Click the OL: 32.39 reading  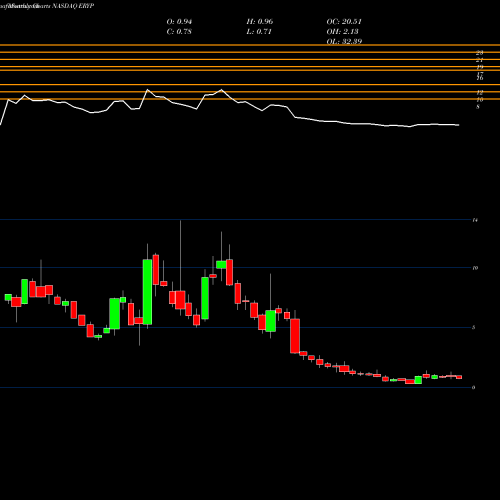[x=344, y=41]
